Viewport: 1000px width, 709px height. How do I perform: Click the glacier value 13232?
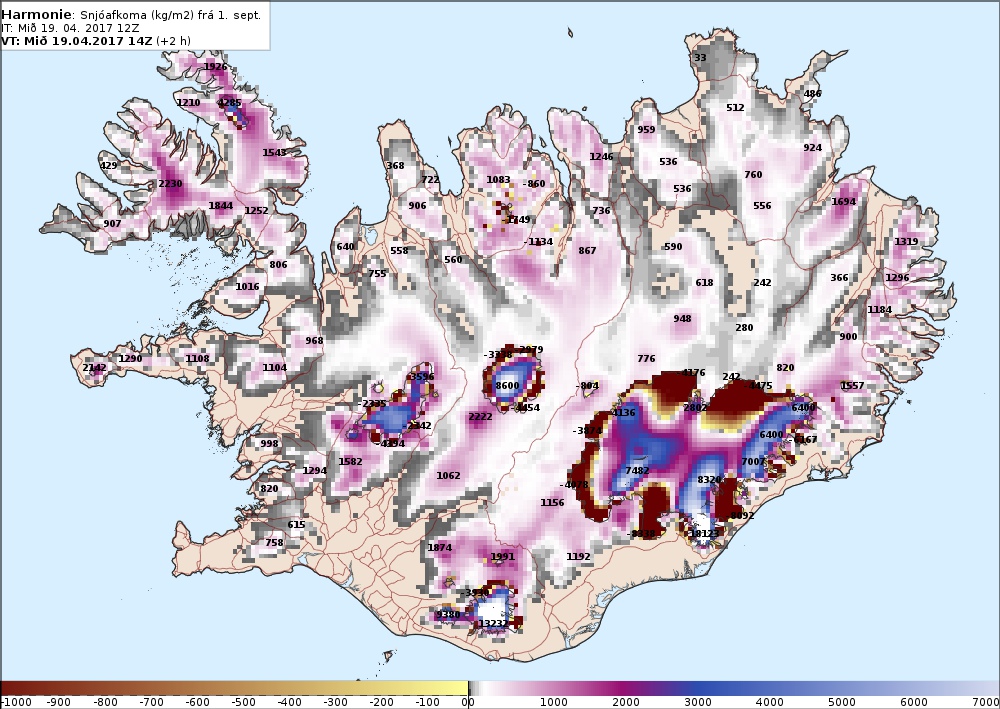493,624
